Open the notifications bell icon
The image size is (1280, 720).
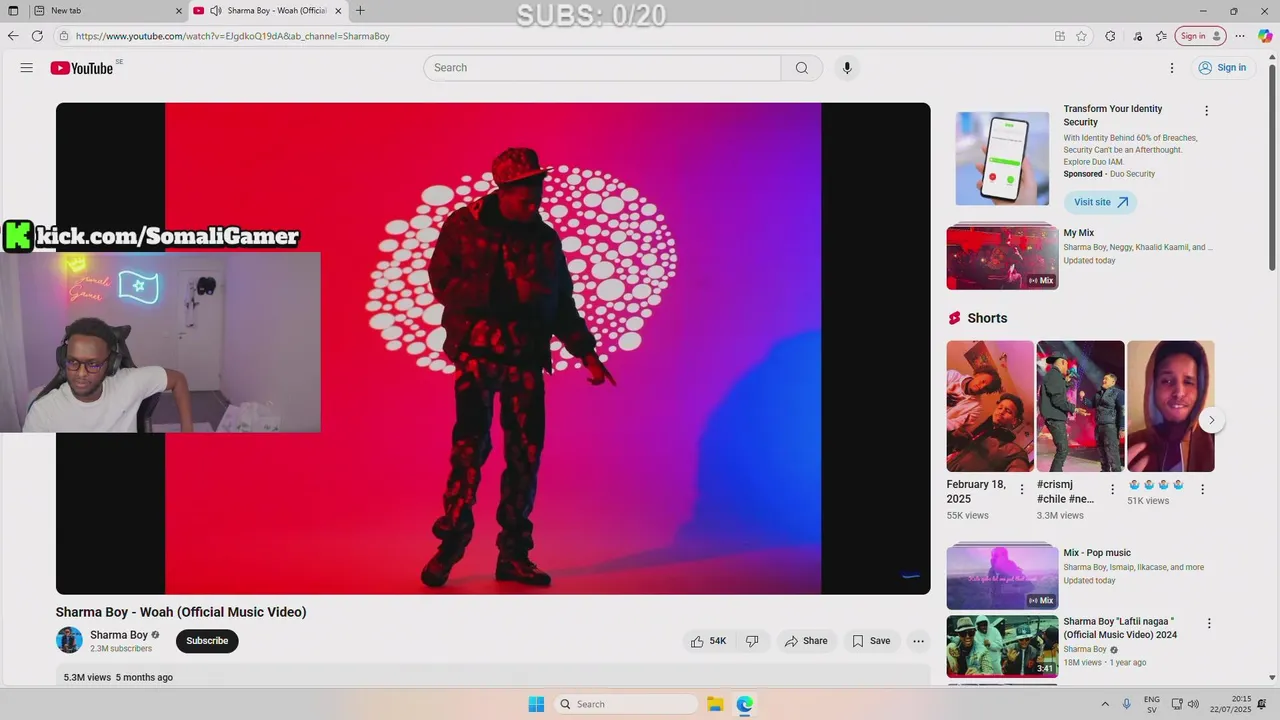pos(1263,704)
